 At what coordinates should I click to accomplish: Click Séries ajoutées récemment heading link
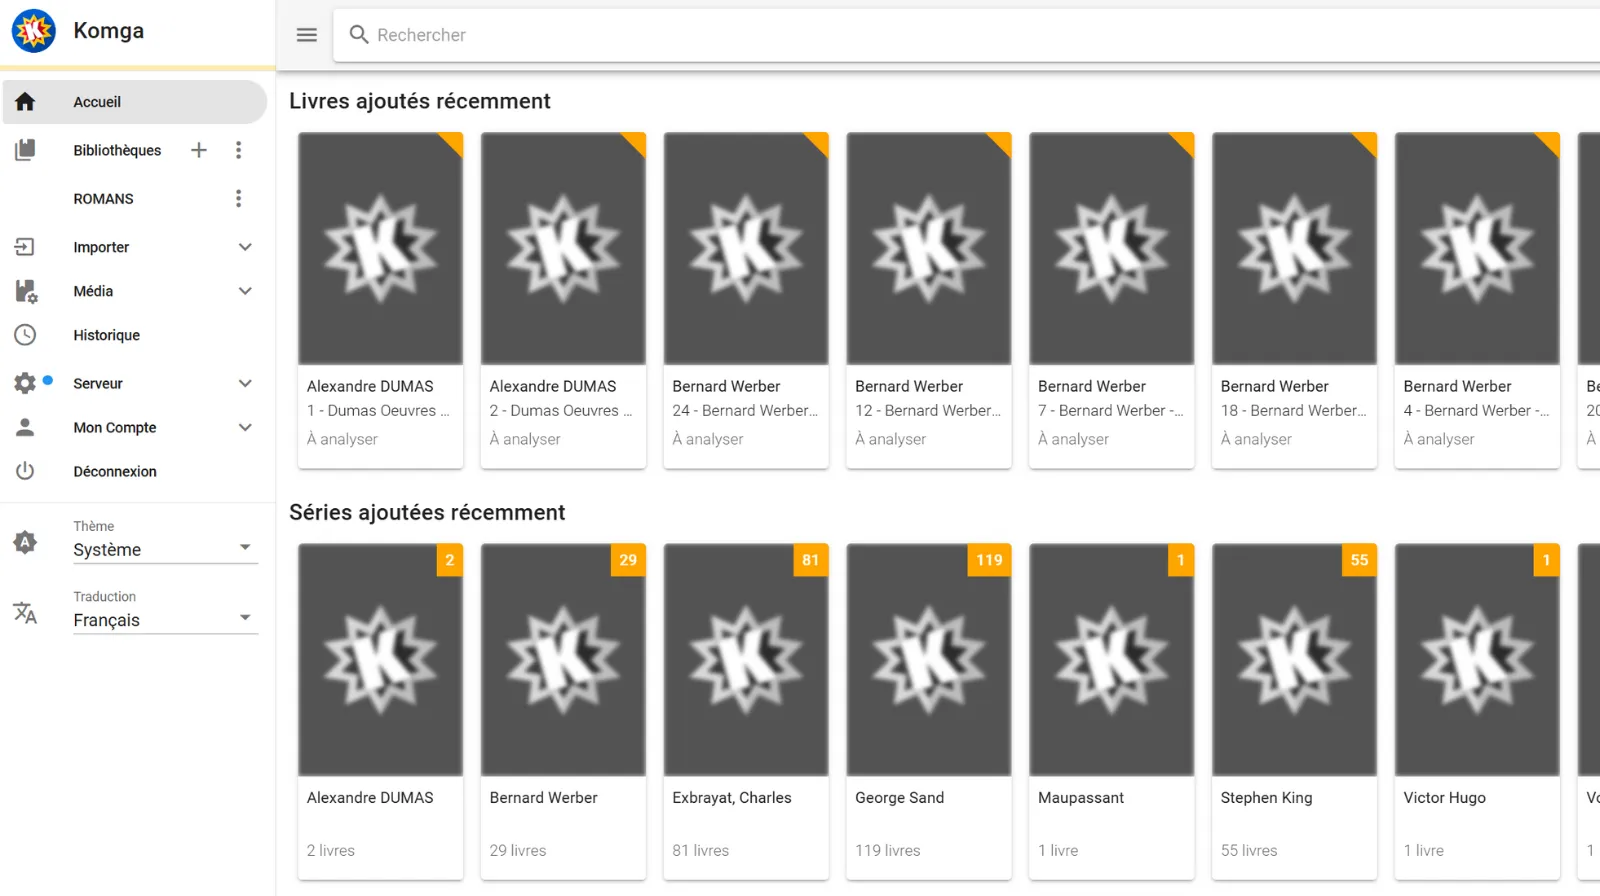coord(427,512)
